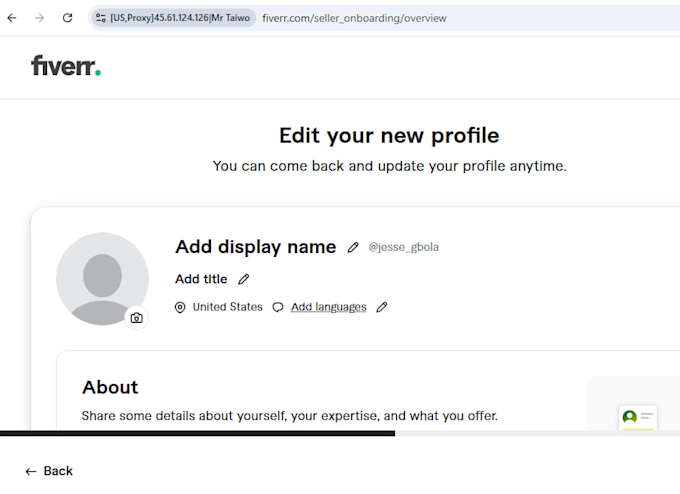
Task: Edit display name with pencil icon
Action: 353,247
